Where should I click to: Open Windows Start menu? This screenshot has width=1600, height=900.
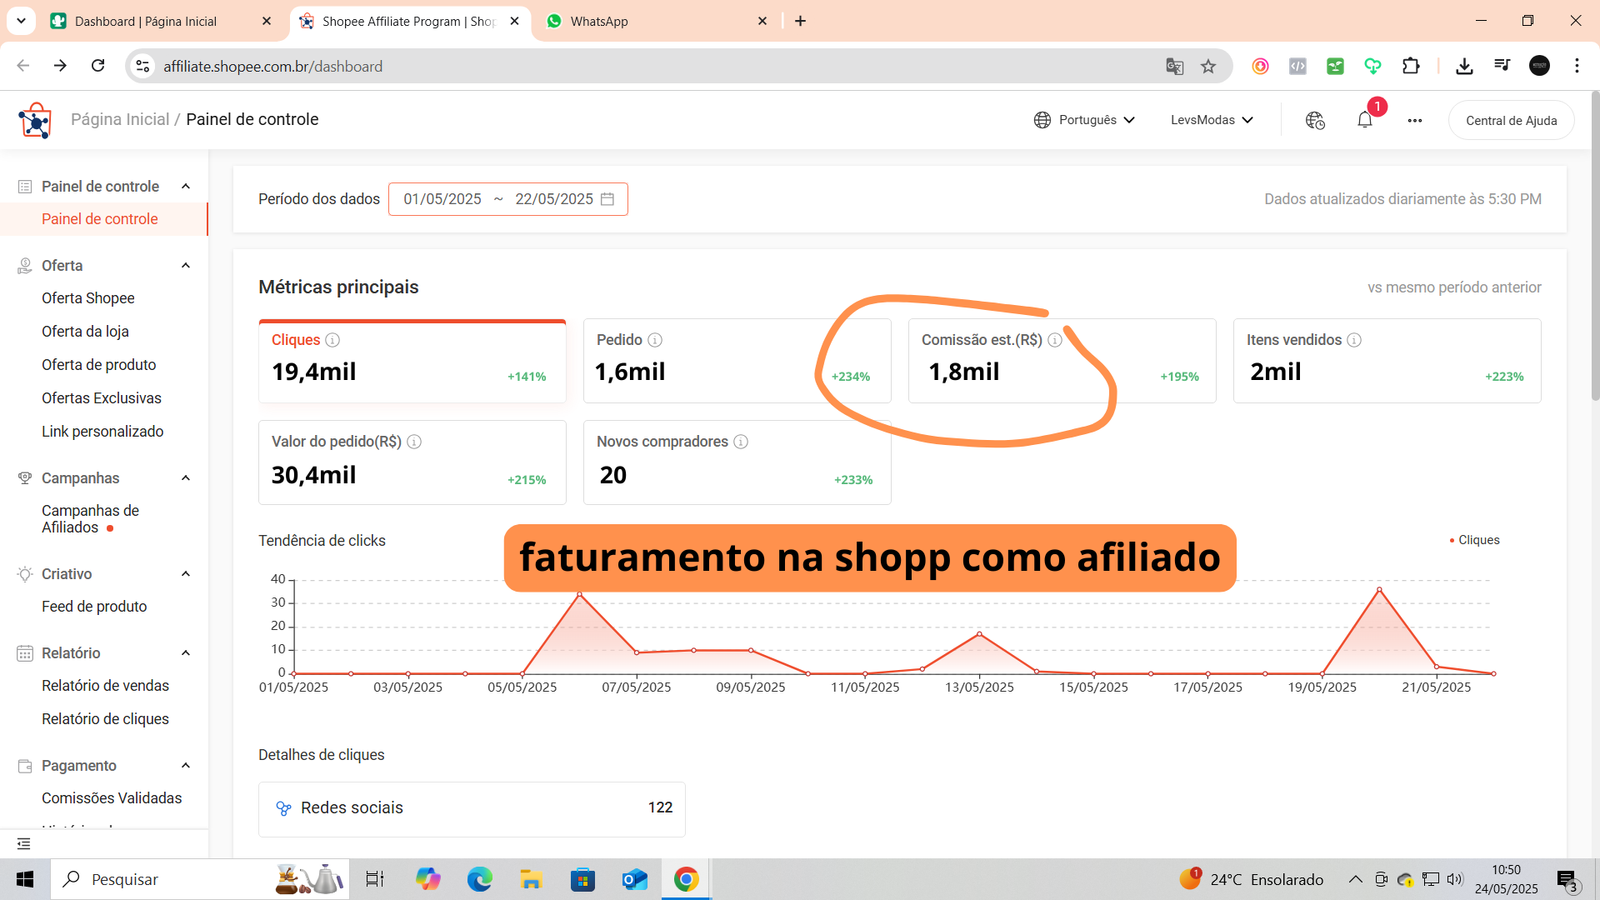pyautogui.click(x=25, y=879)
